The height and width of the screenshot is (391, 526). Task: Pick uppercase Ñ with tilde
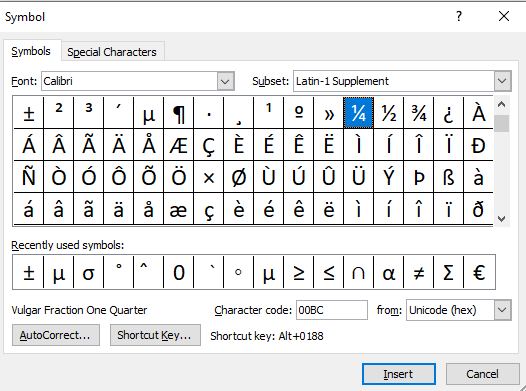click(x=29, y=177)
